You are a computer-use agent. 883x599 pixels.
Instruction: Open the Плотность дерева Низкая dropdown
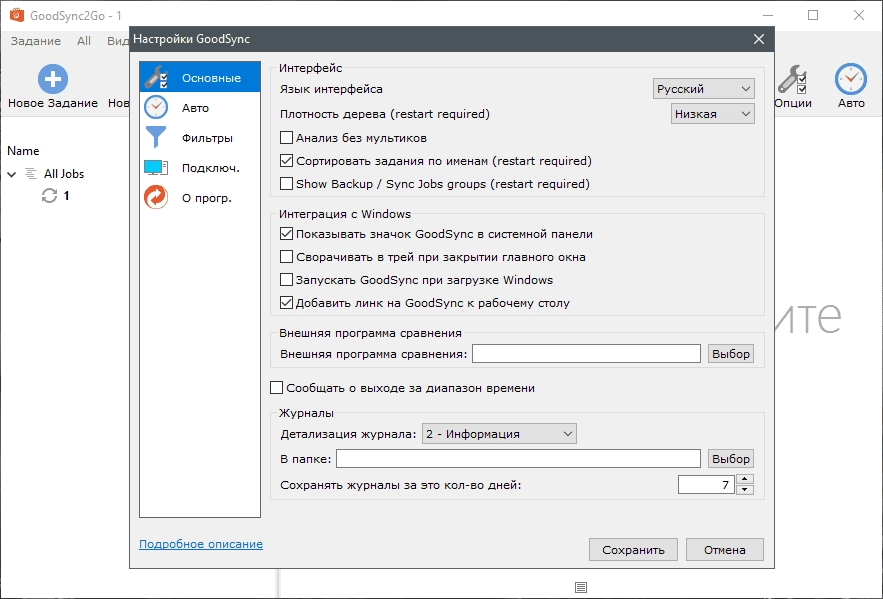pos(712,114)
